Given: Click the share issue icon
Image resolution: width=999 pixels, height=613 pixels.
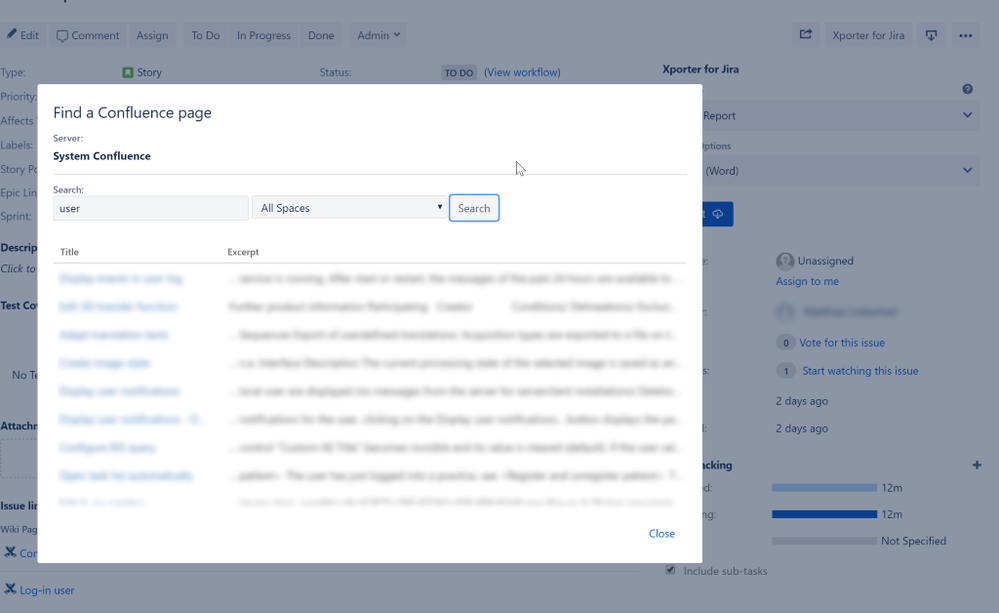Looking at the screenshot, I should [x=806, y=35].
